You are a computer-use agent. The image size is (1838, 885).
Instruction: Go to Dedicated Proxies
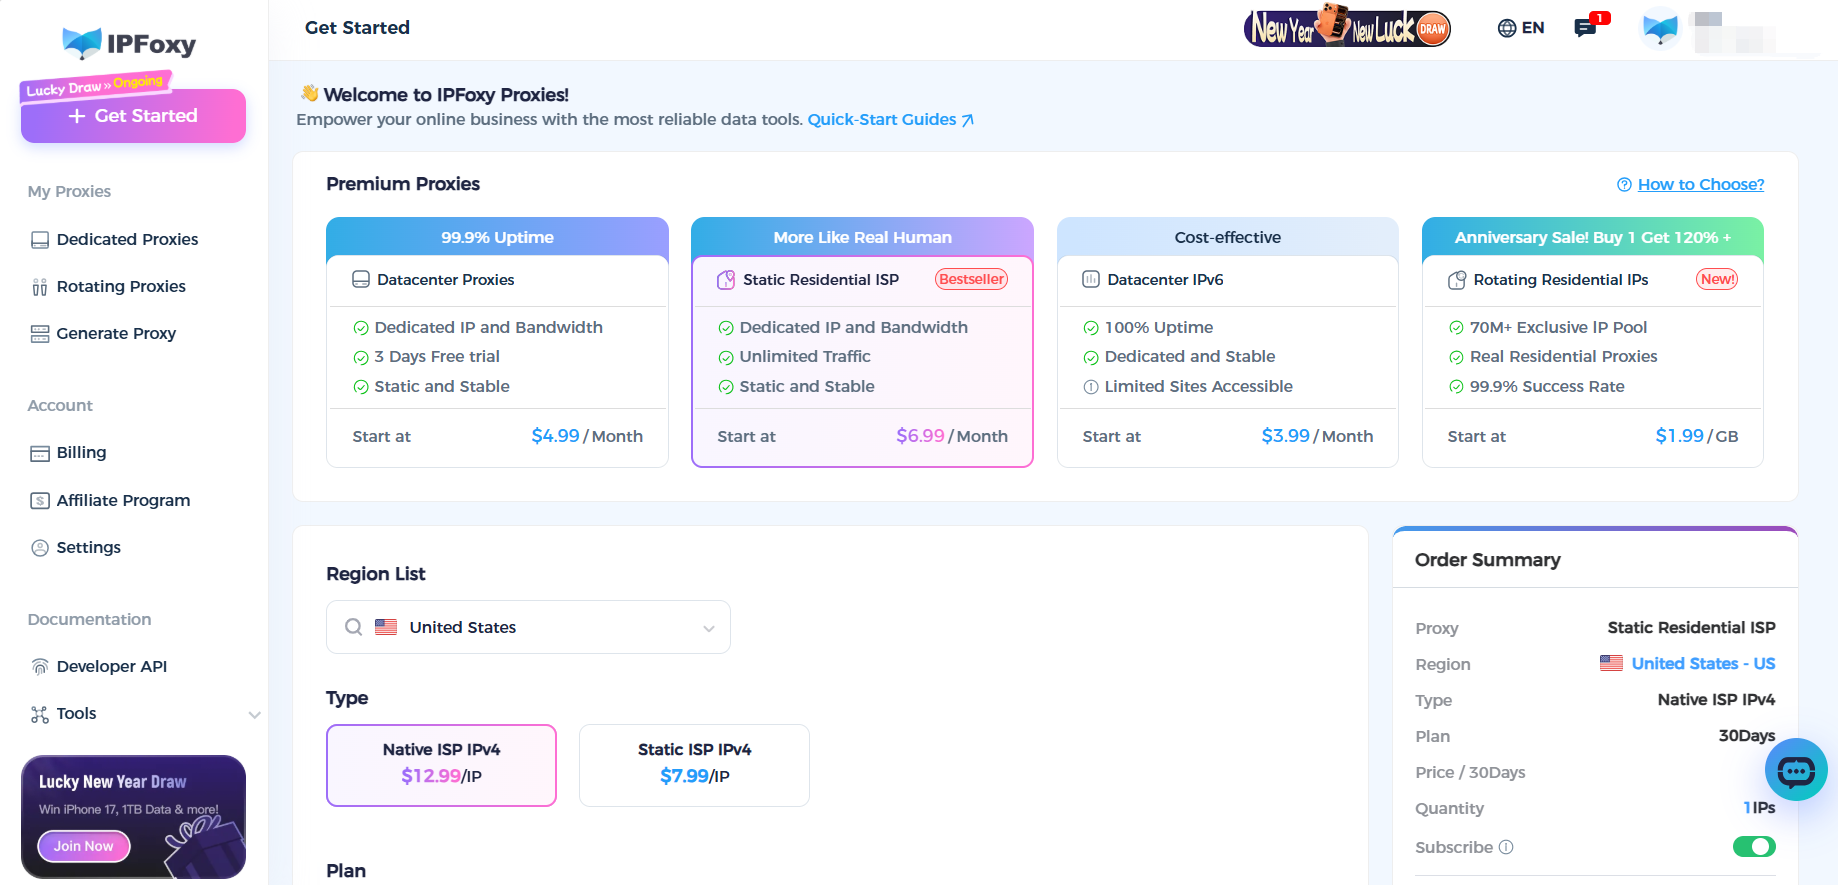point(127,239)
